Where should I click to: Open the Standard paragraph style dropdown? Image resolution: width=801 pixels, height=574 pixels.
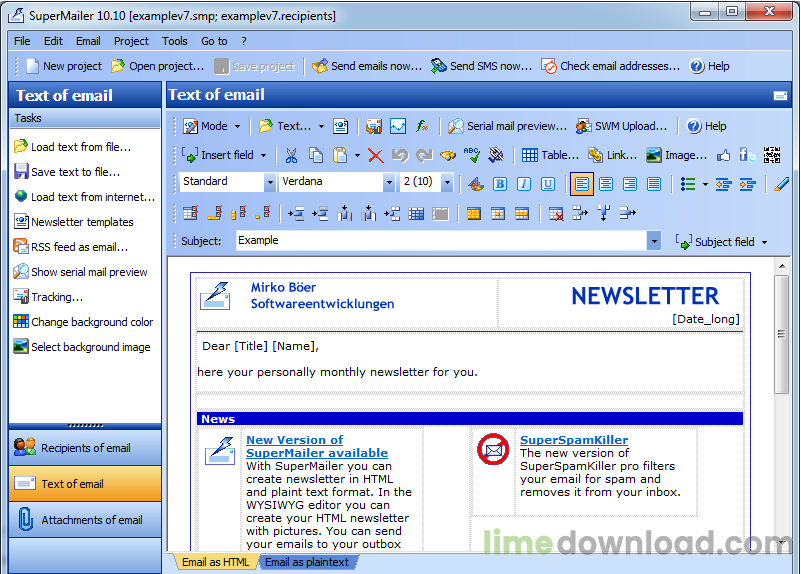[270, 182]
